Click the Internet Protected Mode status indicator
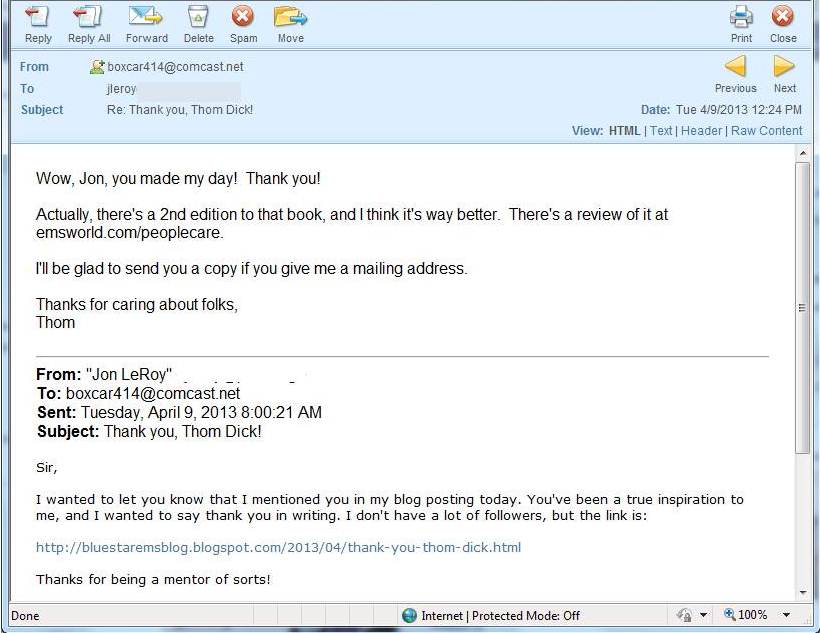The width and height of the screenshot is (820, 633). (490, 616)
